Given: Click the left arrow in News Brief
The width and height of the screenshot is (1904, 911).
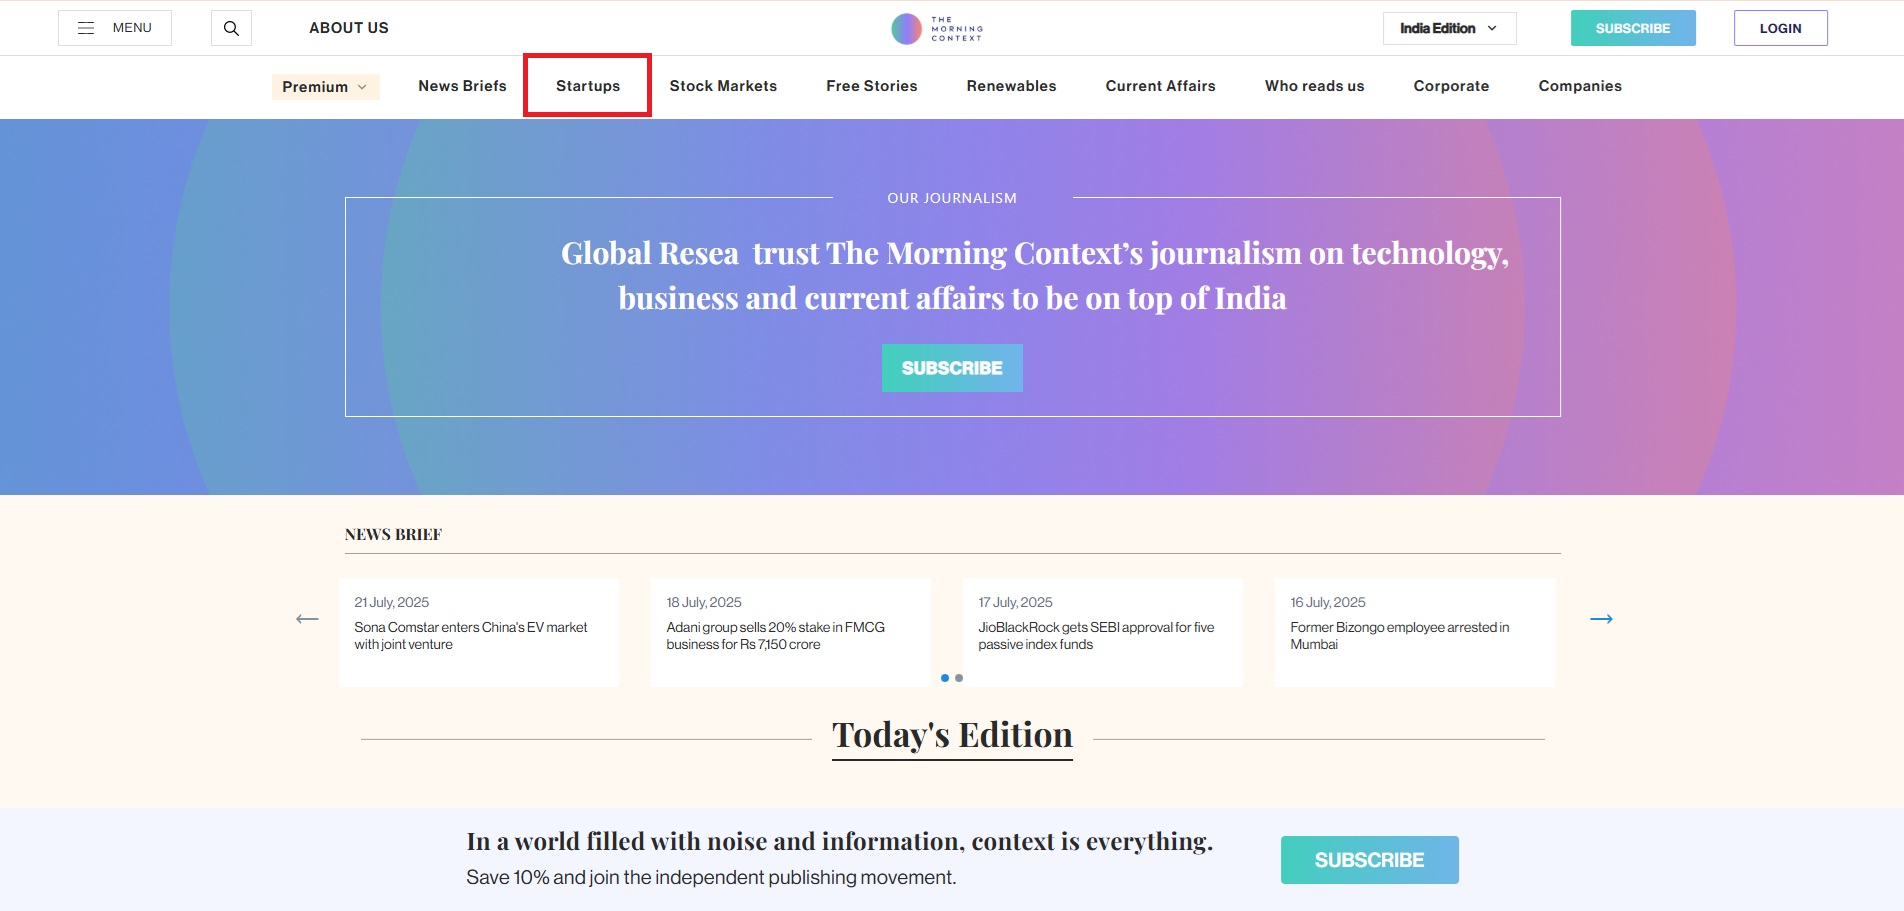Looking at the screenshot, I should coord(307,619).
